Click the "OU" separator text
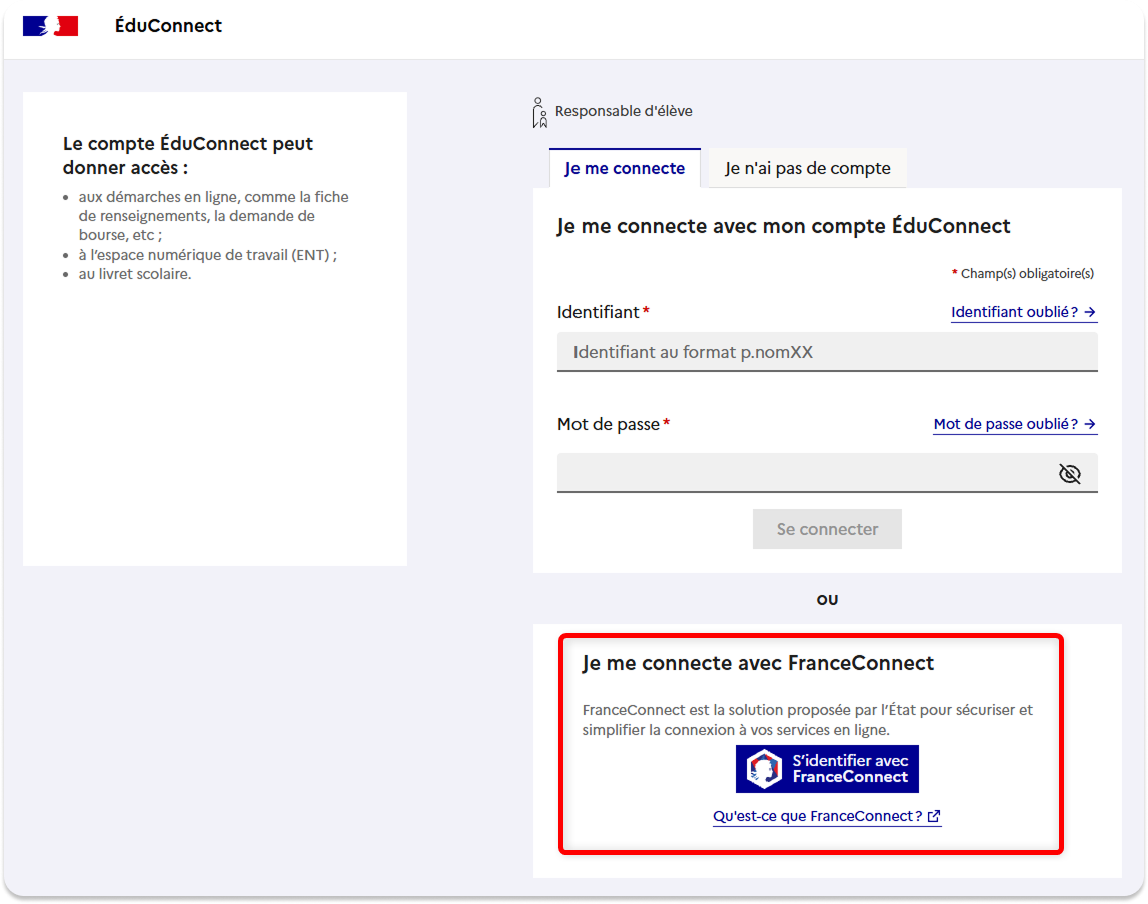This screenshot has width=1148, height=904. click(827, 599)
